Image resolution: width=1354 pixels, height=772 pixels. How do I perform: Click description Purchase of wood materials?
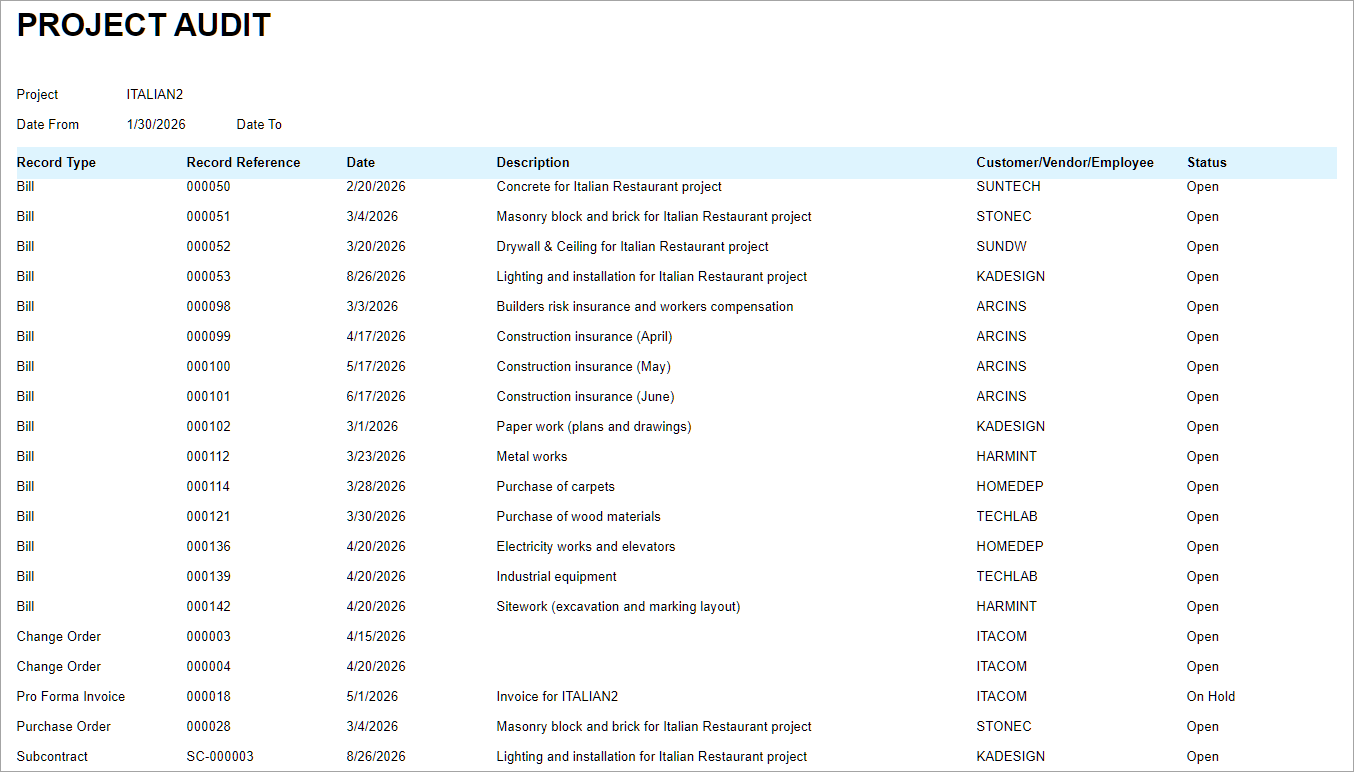(579, 516)
